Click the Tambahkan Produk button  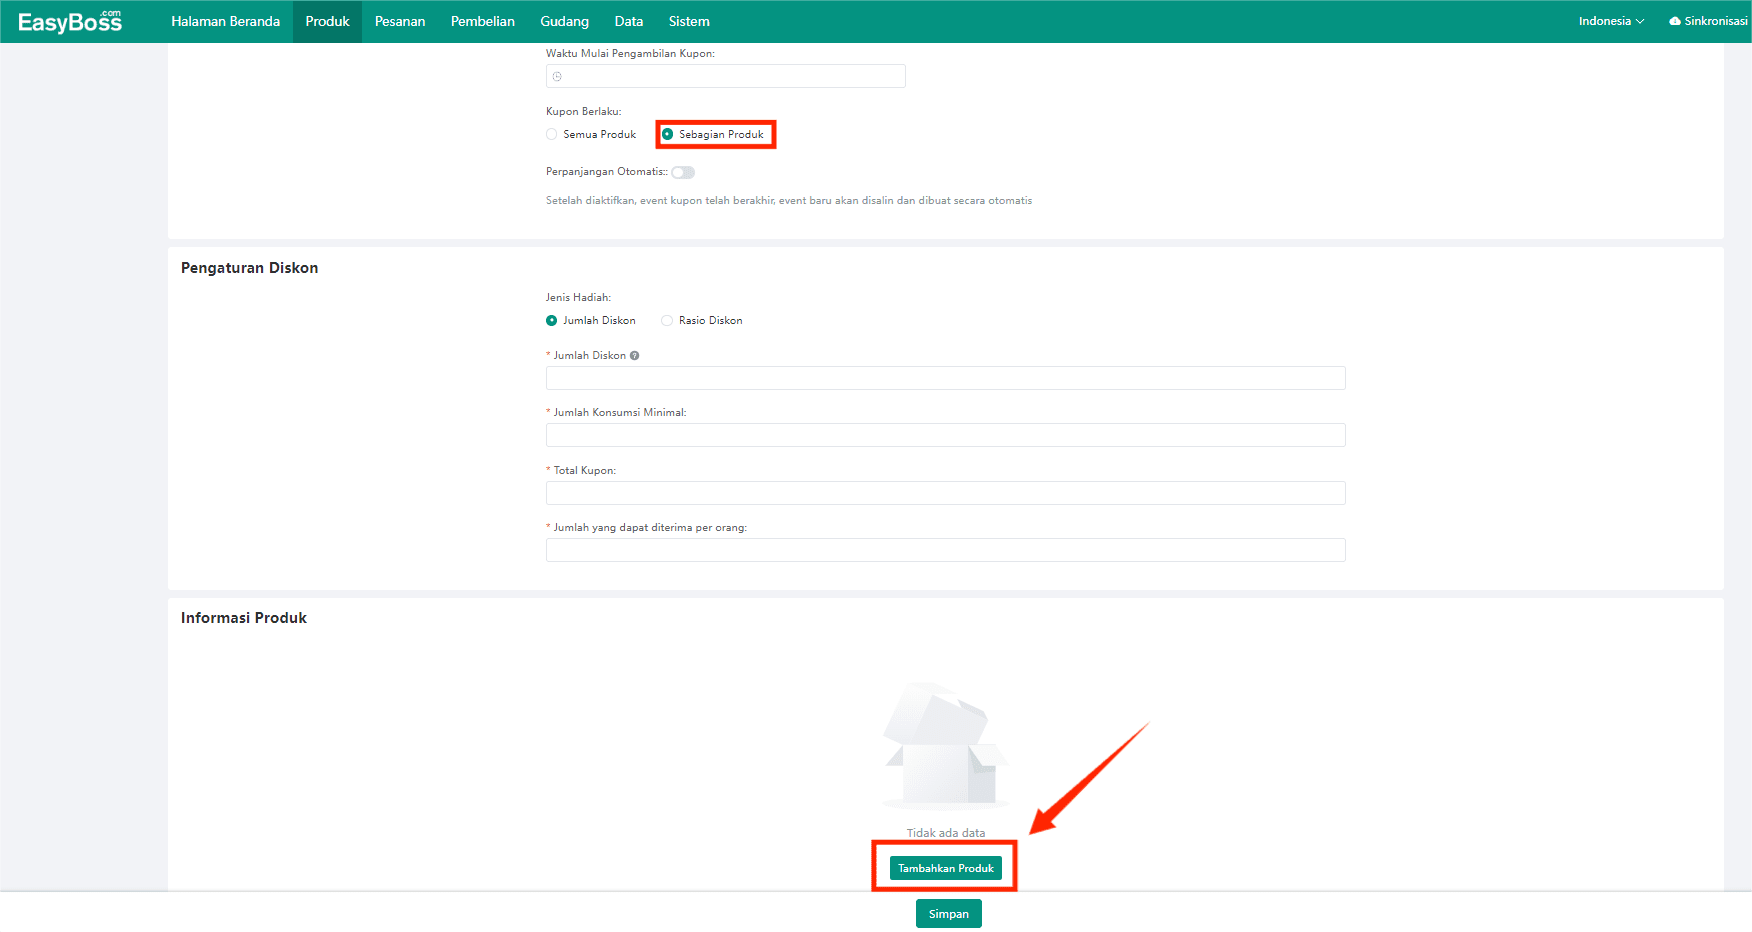point(946,868)
